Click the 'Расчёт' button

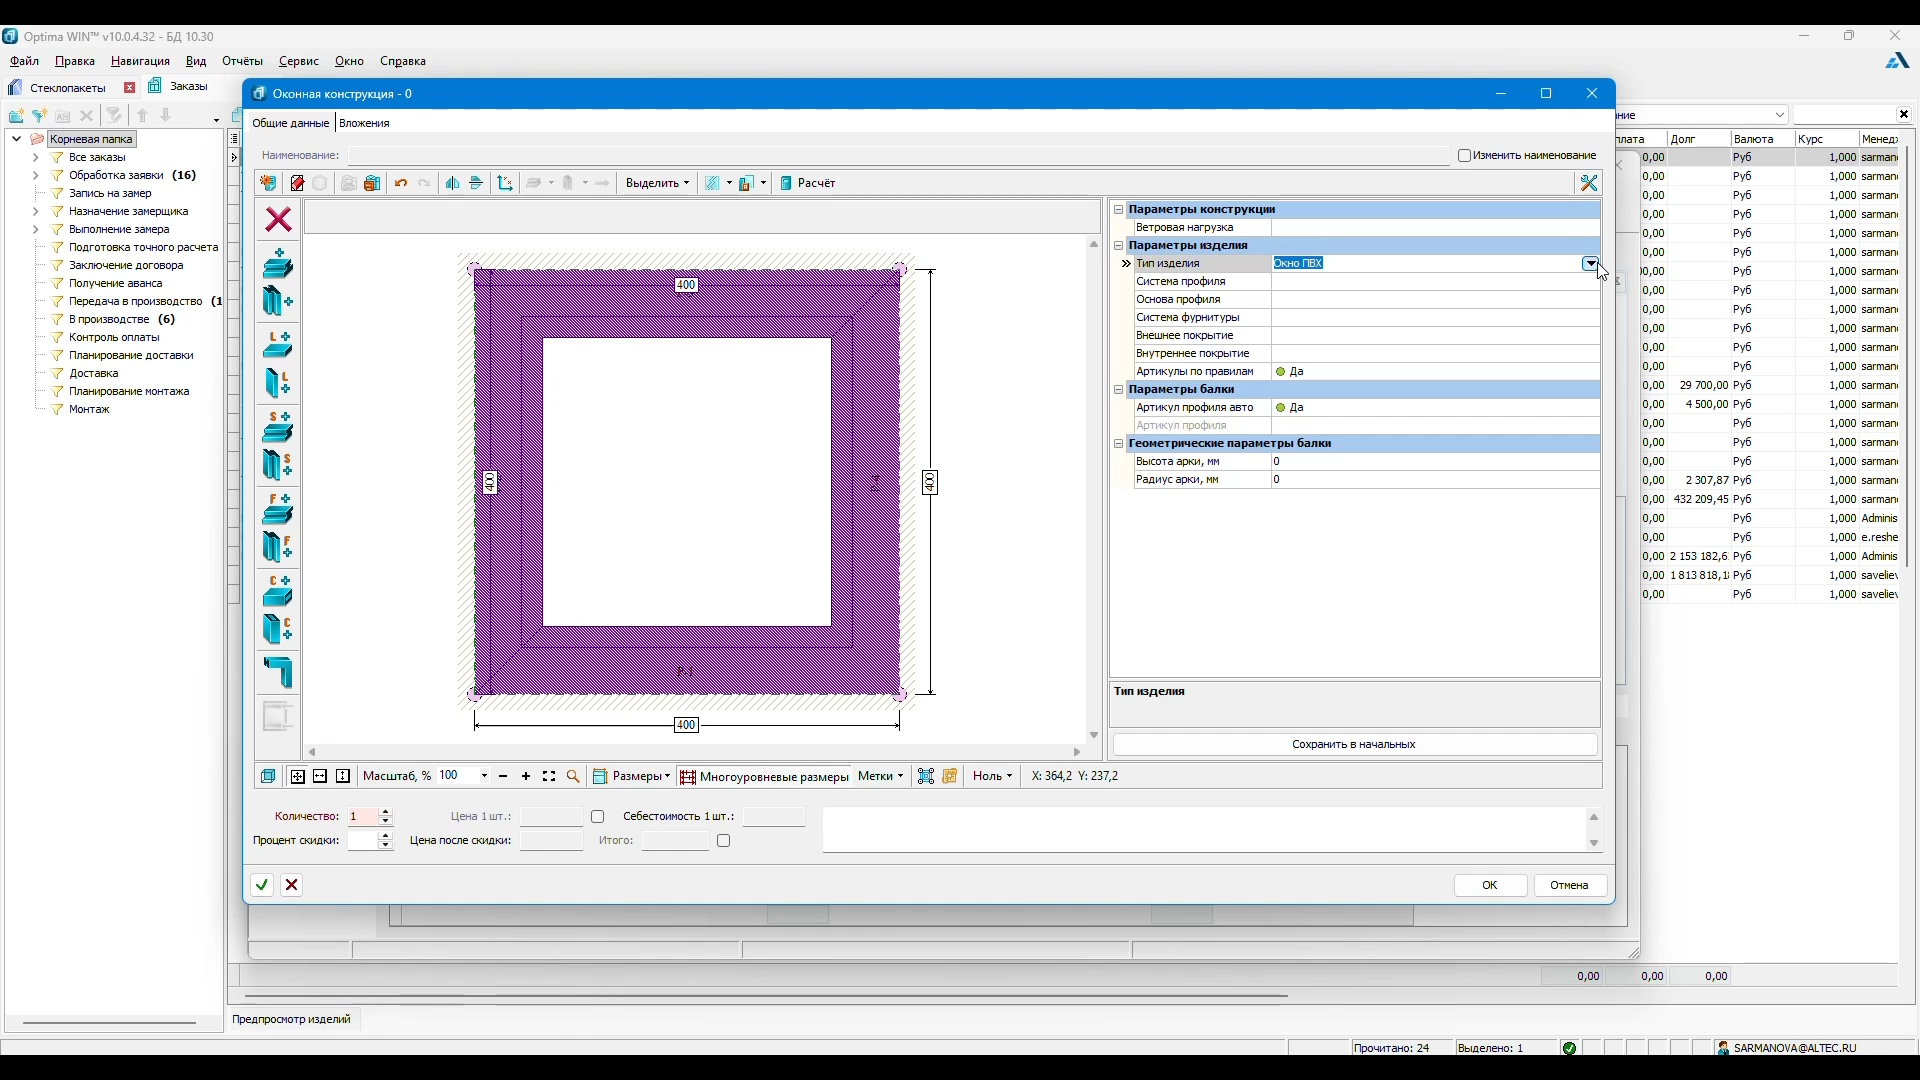[808, 184]
